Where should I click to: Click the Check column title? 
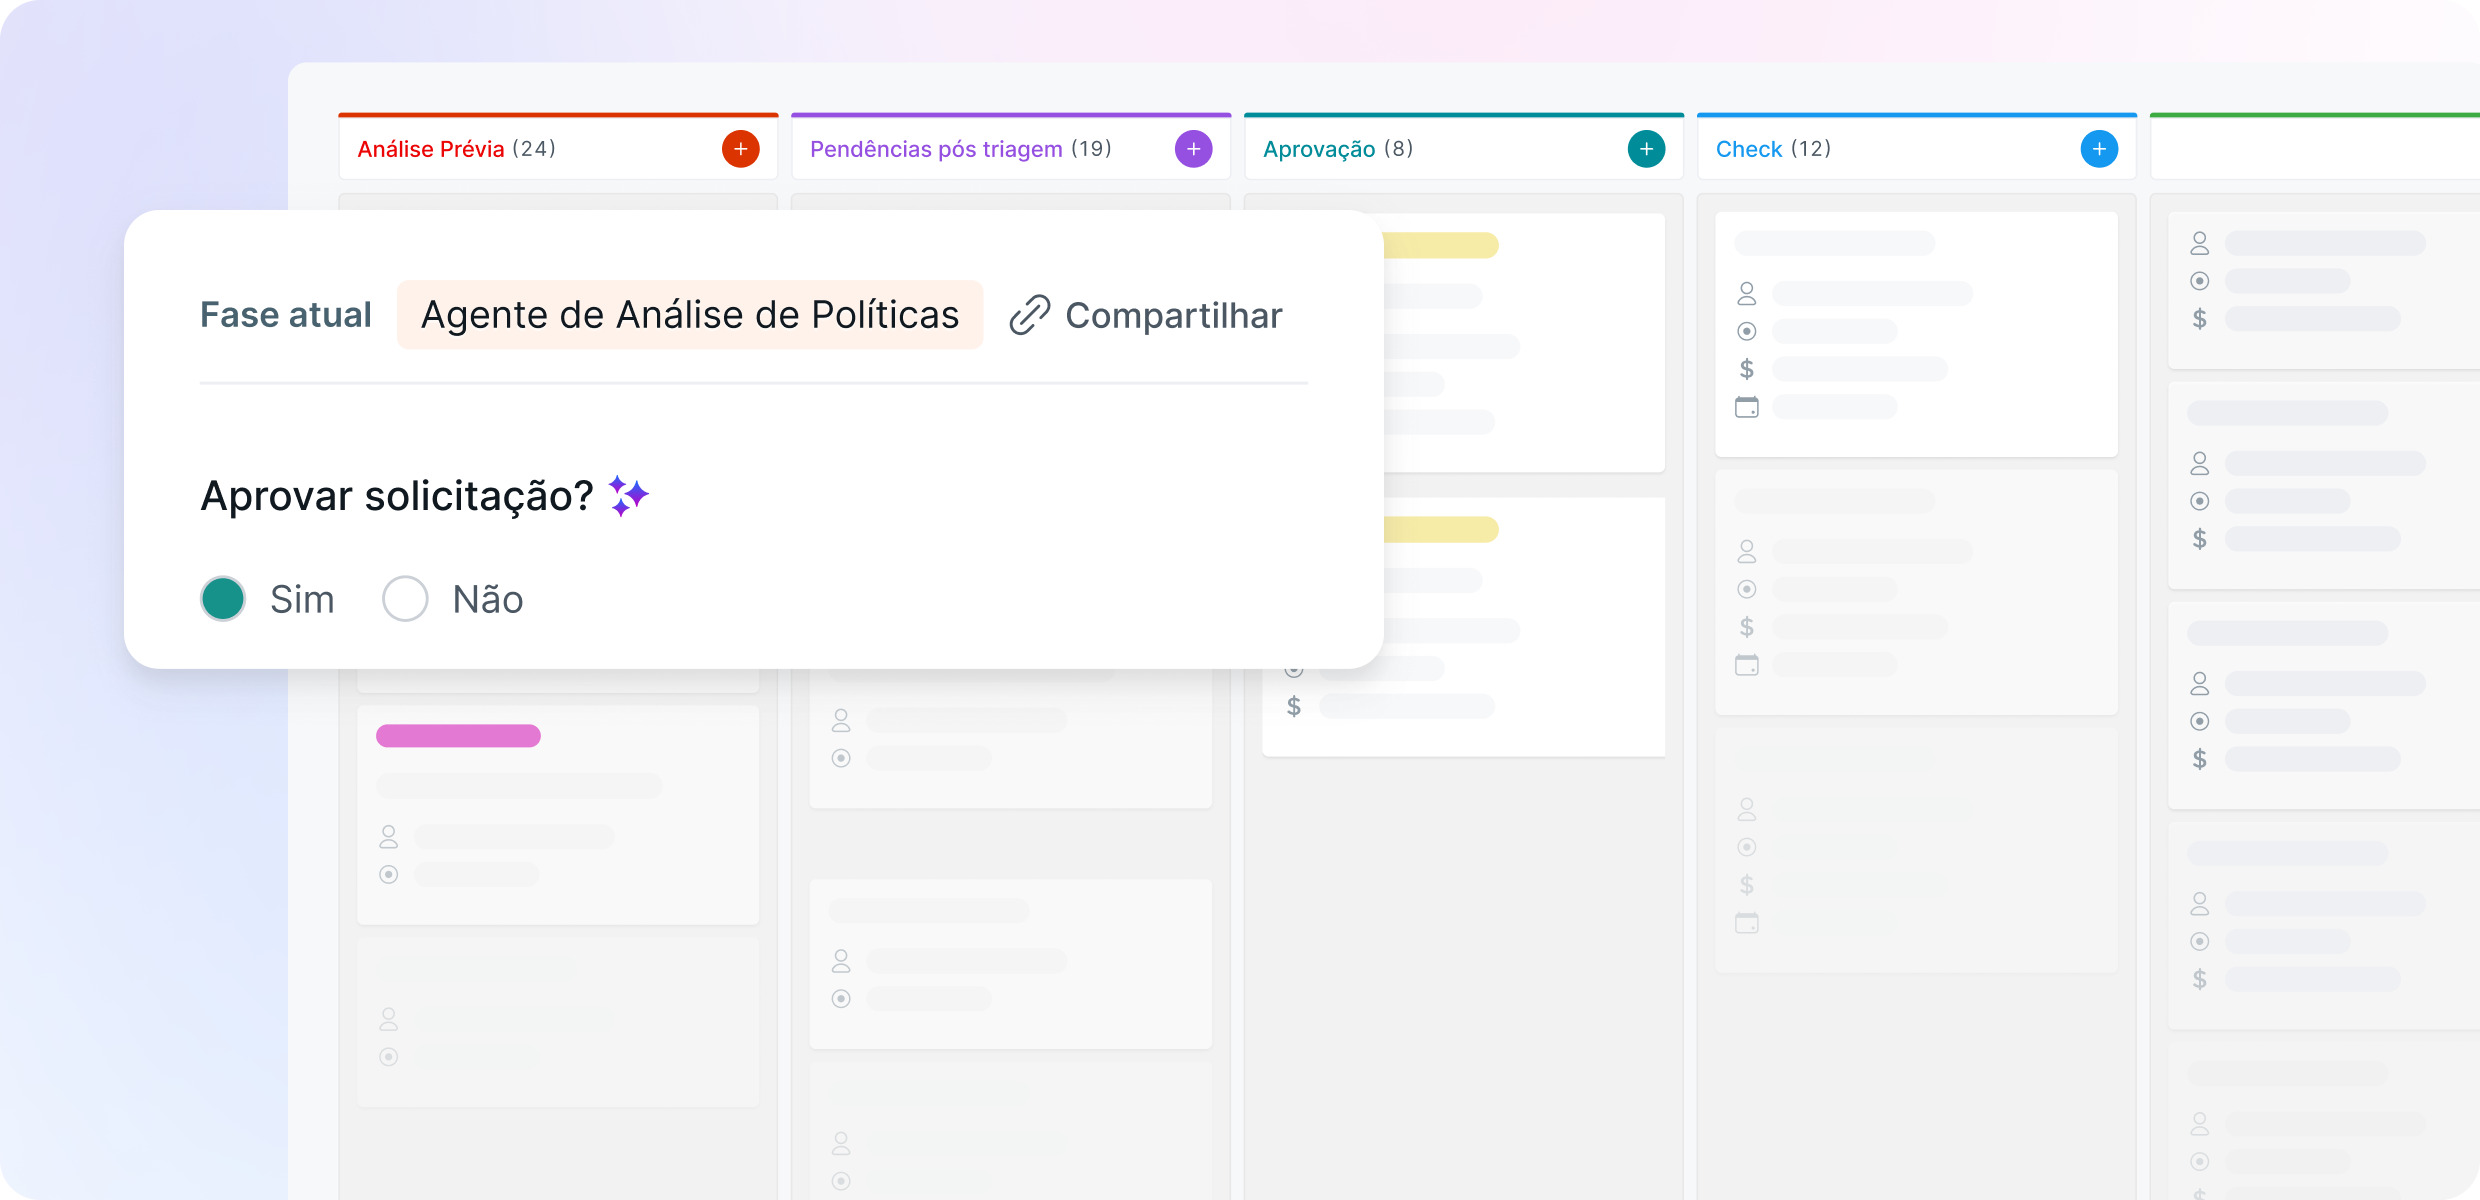tap(1748, 149)
